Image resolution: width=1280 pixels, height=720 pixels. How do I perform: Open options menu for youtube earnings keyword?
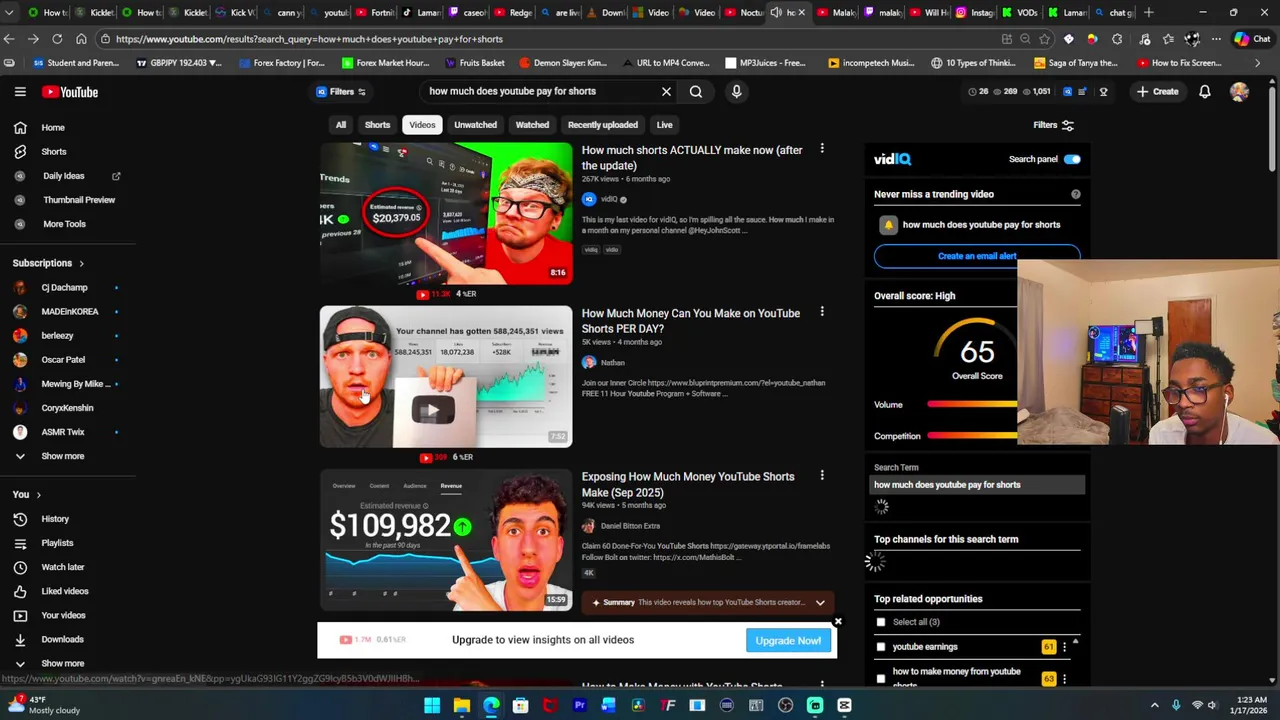coord(1064,647)
